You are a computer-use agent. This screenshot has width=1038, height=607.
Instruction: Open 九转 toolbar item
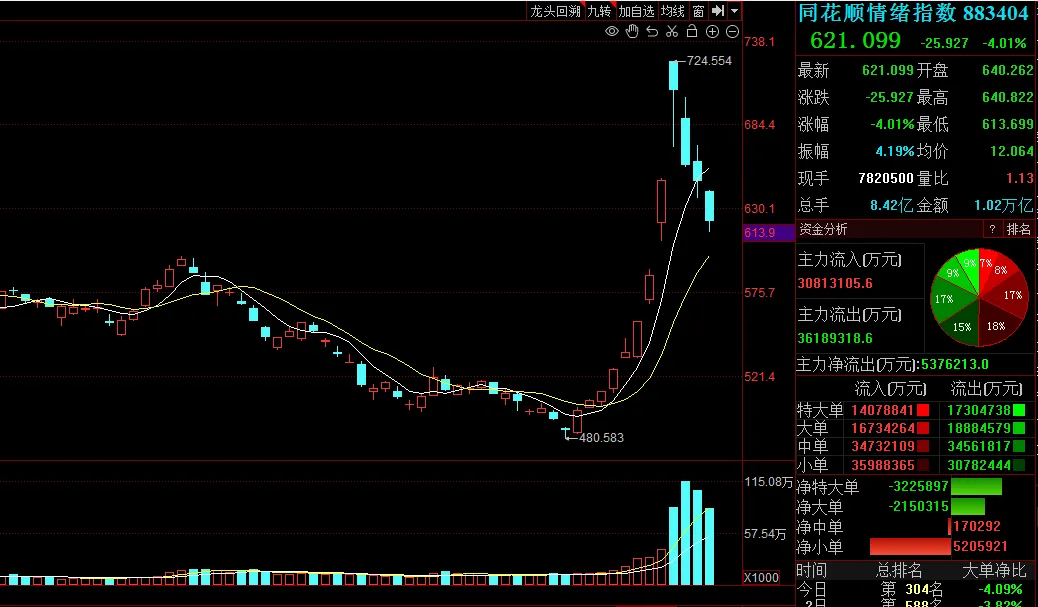(x=599, y=11)
